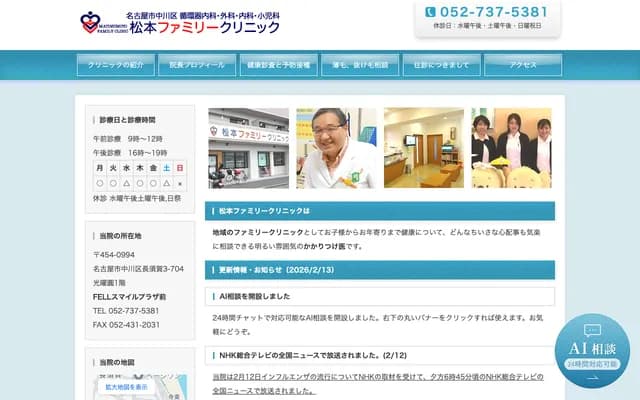Click the 土 column header in schedule table
Image resolution: width=640 pixels, height=400 pixels.
167,168
